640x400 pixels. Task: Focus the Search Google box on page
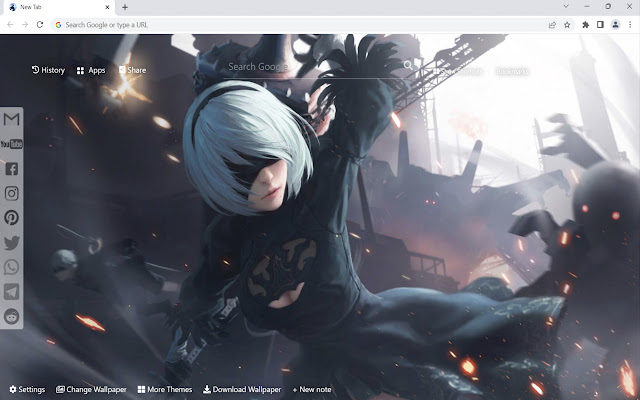point(314,67)
